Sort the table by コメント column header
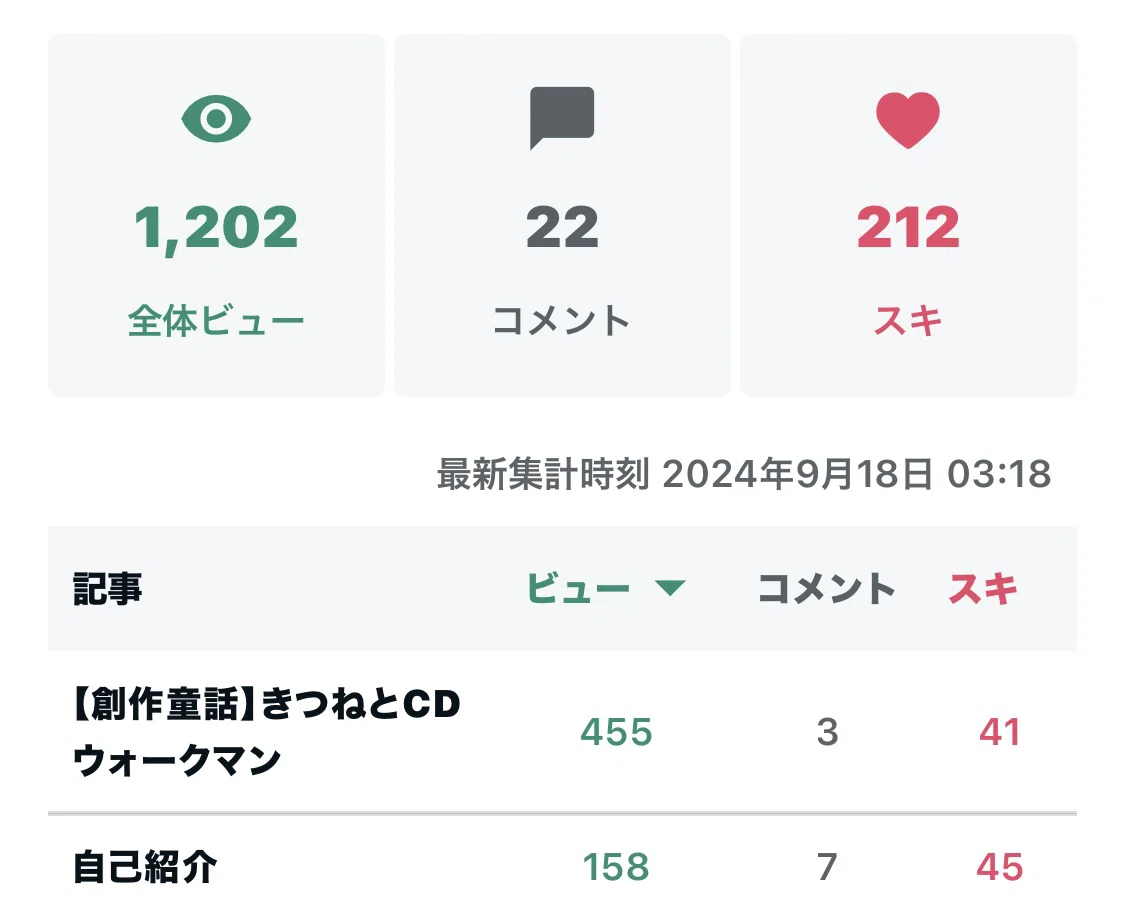The image size is (1125, 918). (x=827, y=589)
